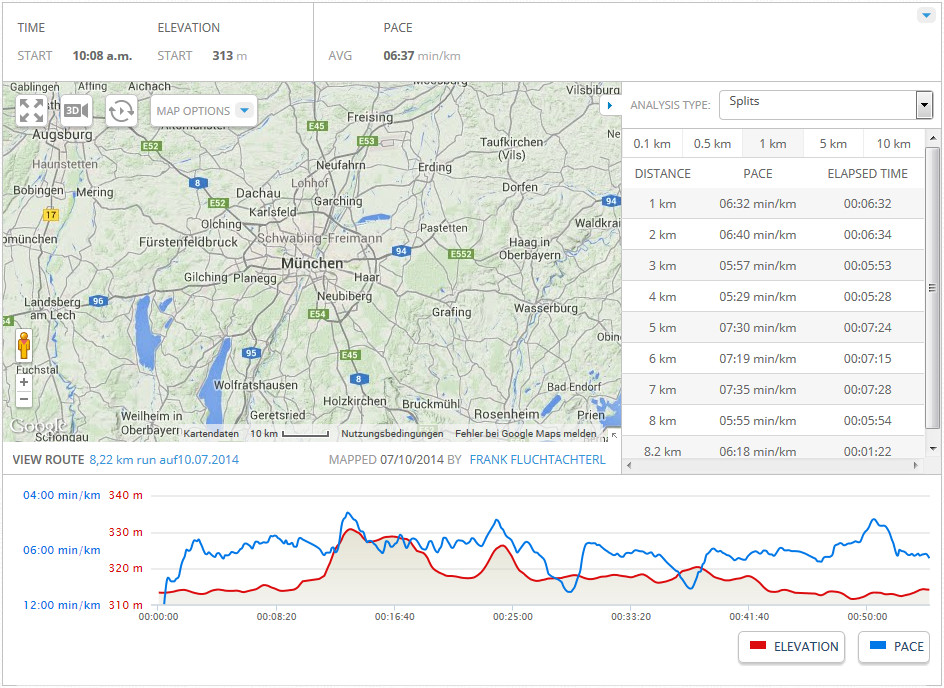Zoom out on the map
The image size is (944, 688).
(24, 399)
